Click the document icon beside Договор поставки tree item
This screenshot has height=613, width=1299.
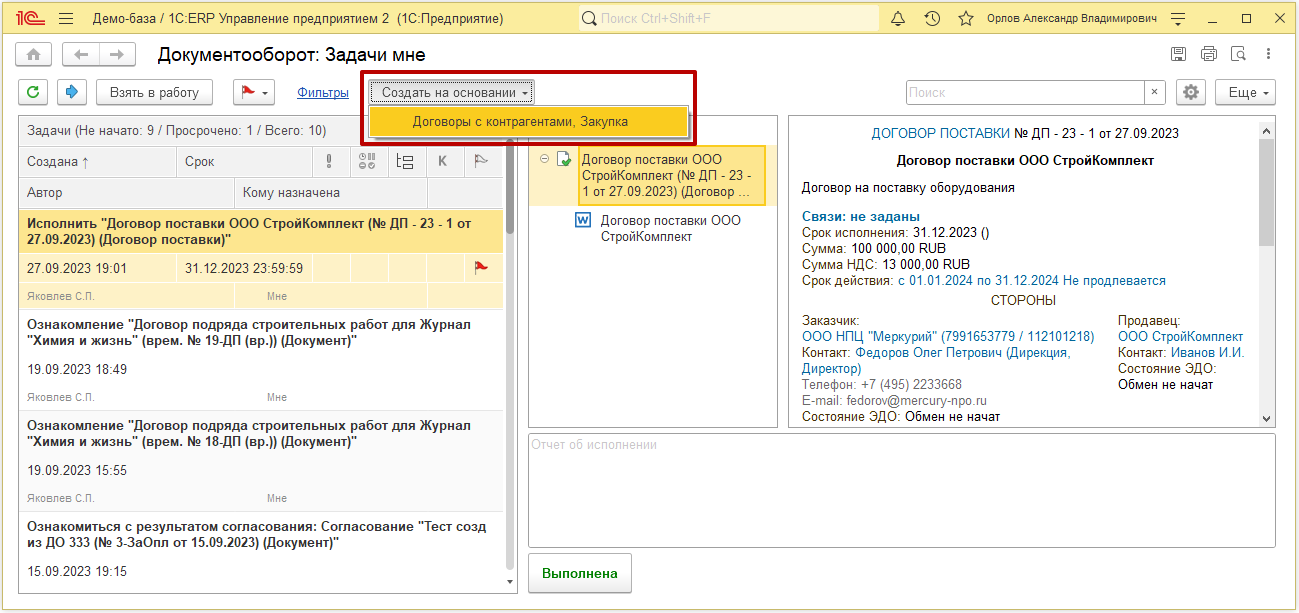pyautogui.click(x=564, y=159)
